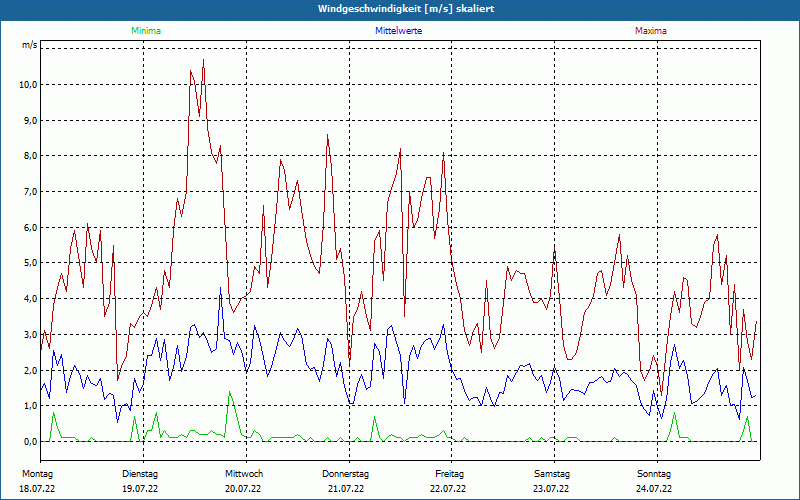Click the 6,0 y-axis value
The height and width of the screenshot is (500, 800).
tap(30, 228)
